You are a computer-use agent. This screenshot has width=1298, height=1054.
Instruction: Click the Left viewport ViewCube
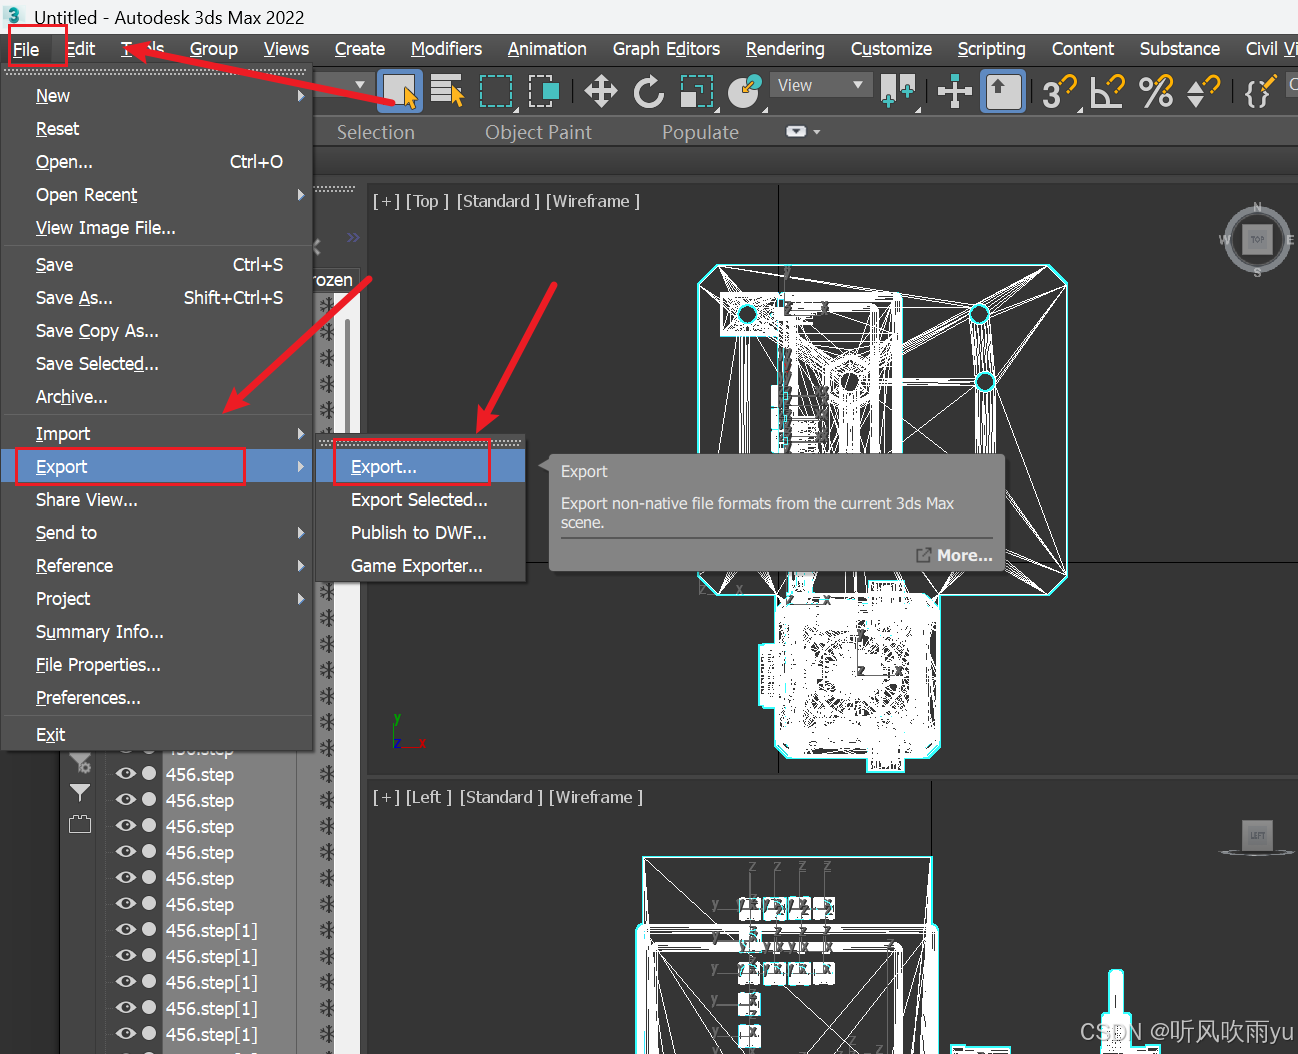1257,836
